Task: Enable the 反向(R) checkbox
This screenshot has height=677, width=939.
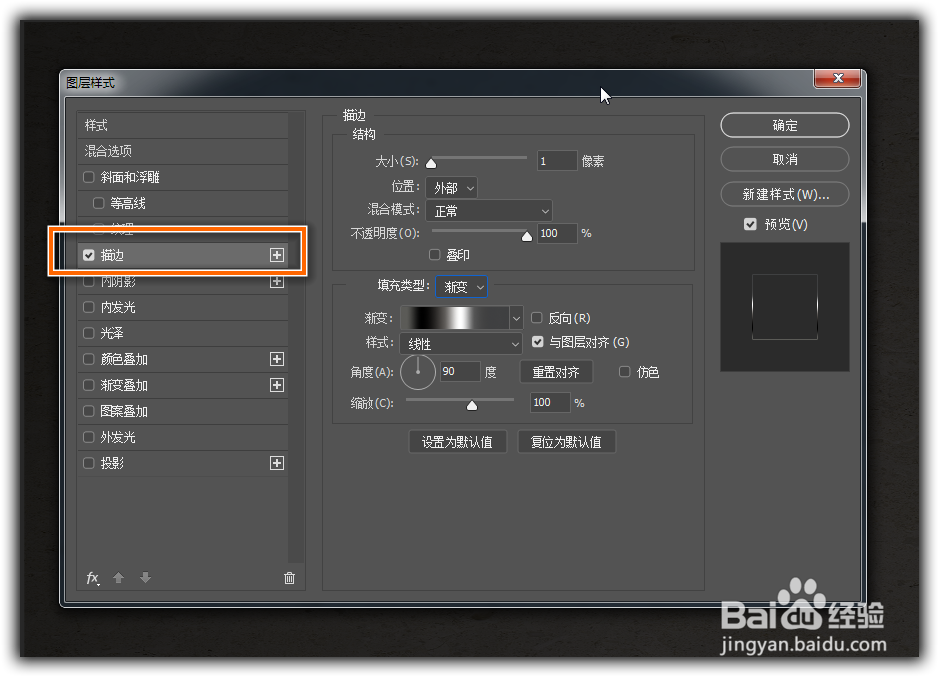Action: click(x=537, y=316)
